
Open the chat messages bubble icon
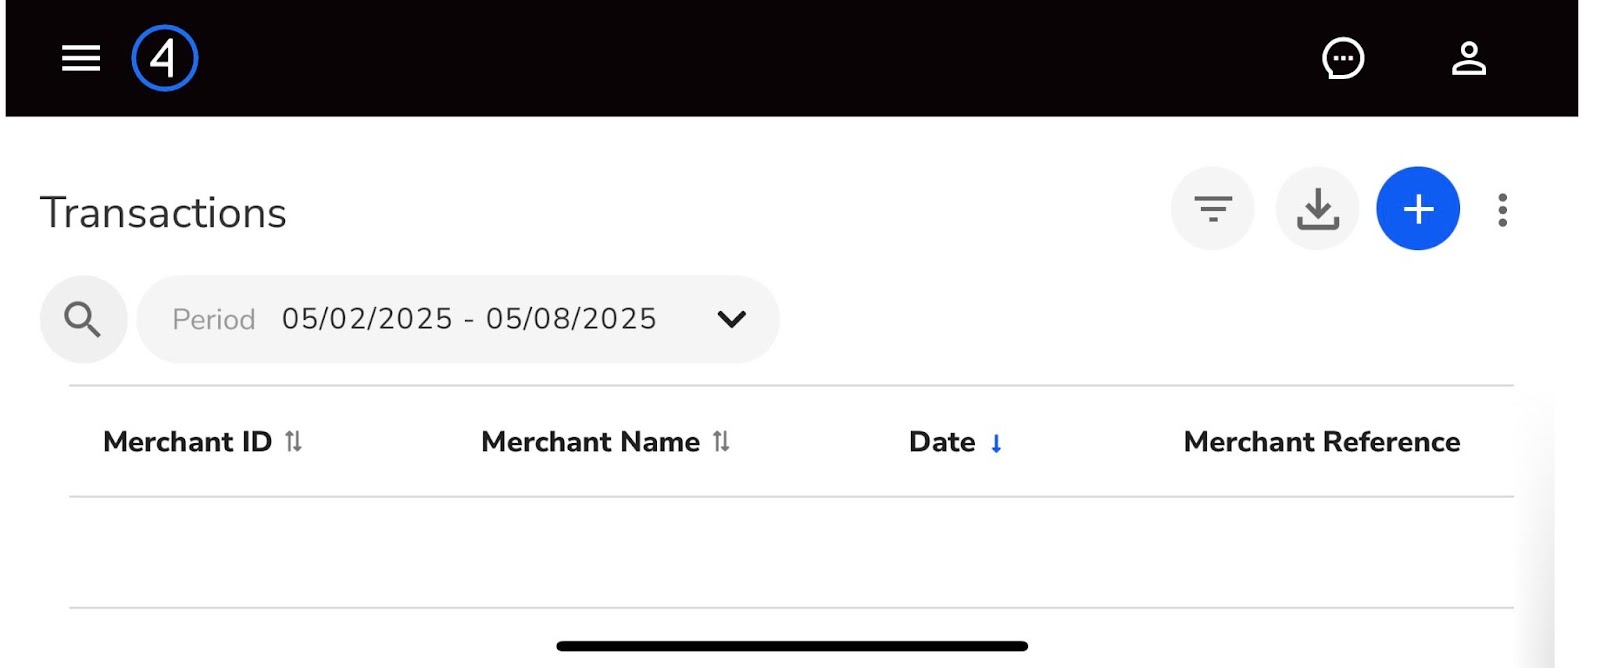pos(1343,58)
